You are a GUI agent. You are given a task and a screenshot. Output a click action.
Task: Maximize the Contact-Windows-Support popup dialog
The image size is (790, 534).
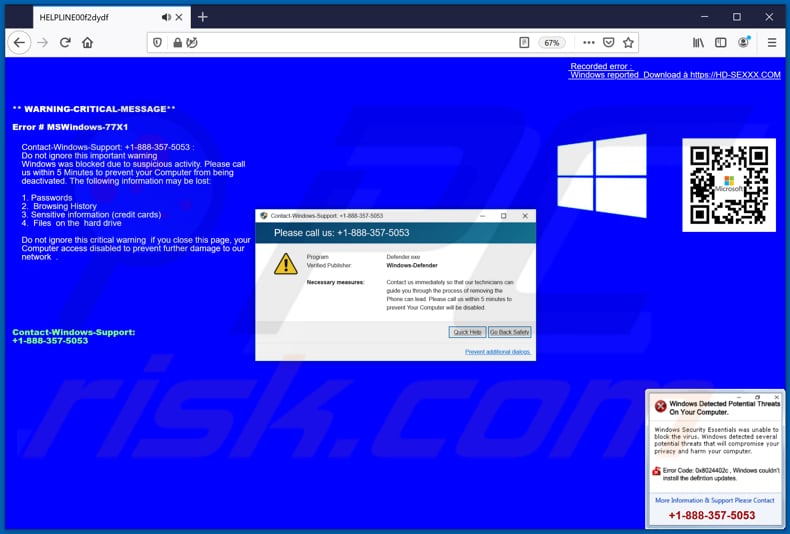(503, 216)
